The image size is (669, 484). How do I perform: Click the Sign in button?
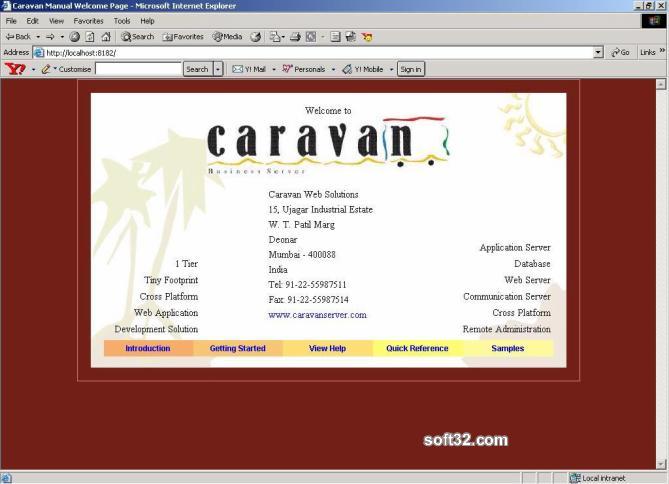411,69
